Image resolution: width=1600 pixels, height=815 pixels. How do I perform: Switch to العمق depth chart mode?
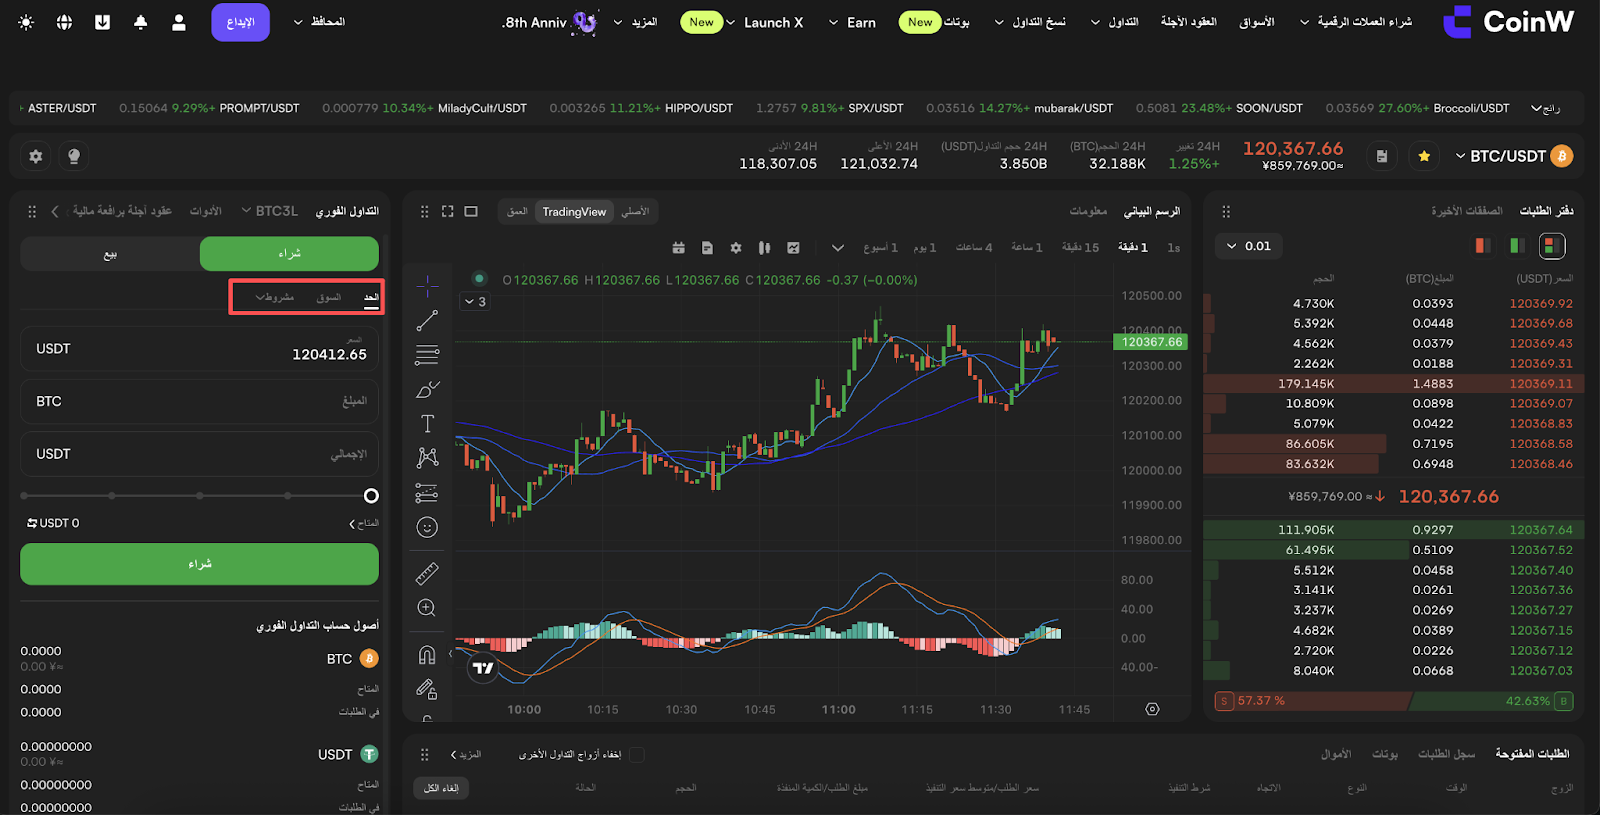[x=517, y=212]
